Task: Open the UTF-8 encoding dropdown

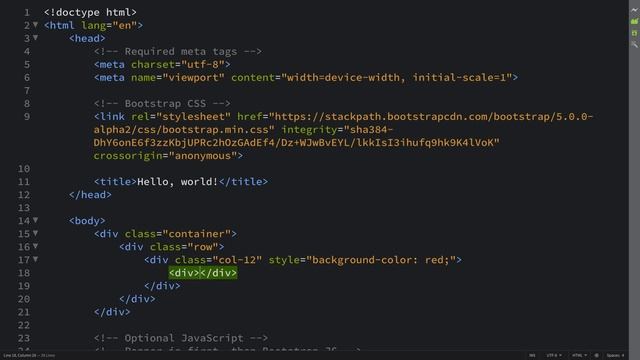Action: [554, 356]
